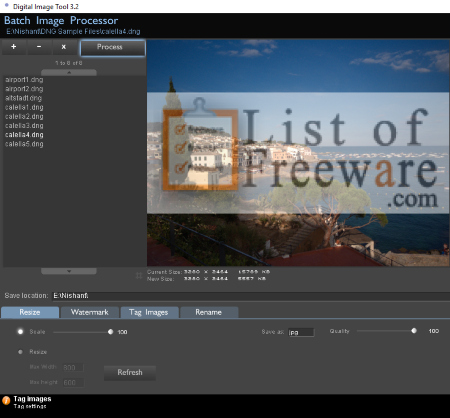Select airport2.dng in the file list
This screenshot has width=450, height=418.
tap(24, 89)
